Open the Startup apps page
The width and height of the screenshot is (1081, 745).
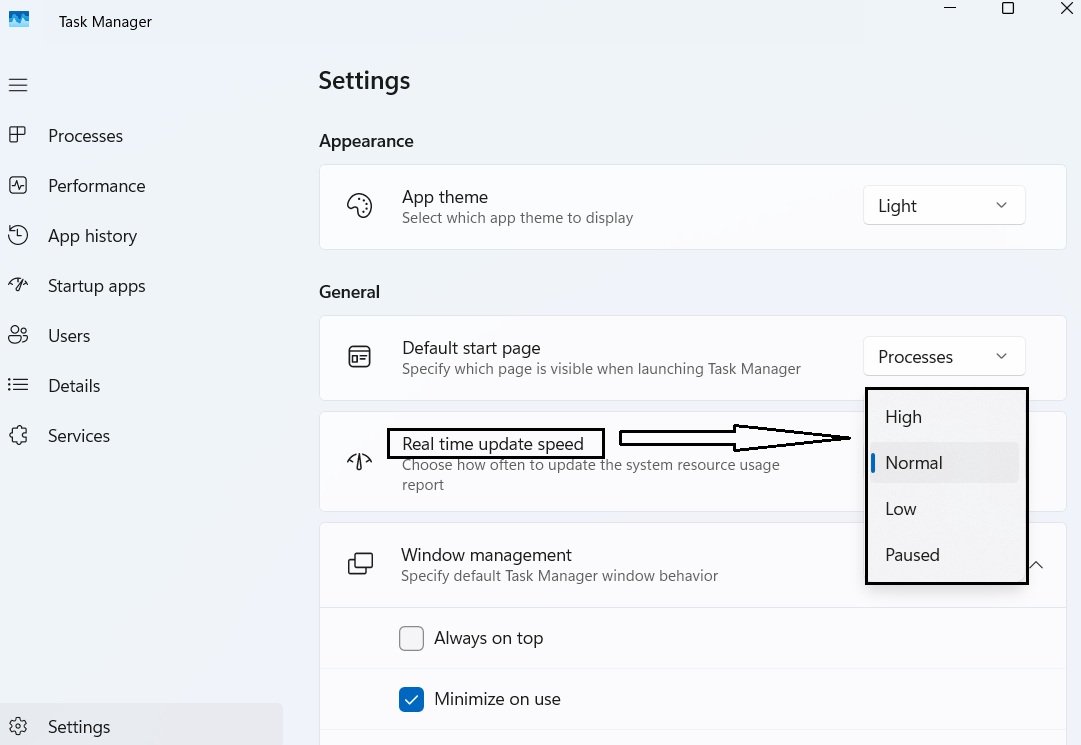pyautogui.click(x=97, y=286)
